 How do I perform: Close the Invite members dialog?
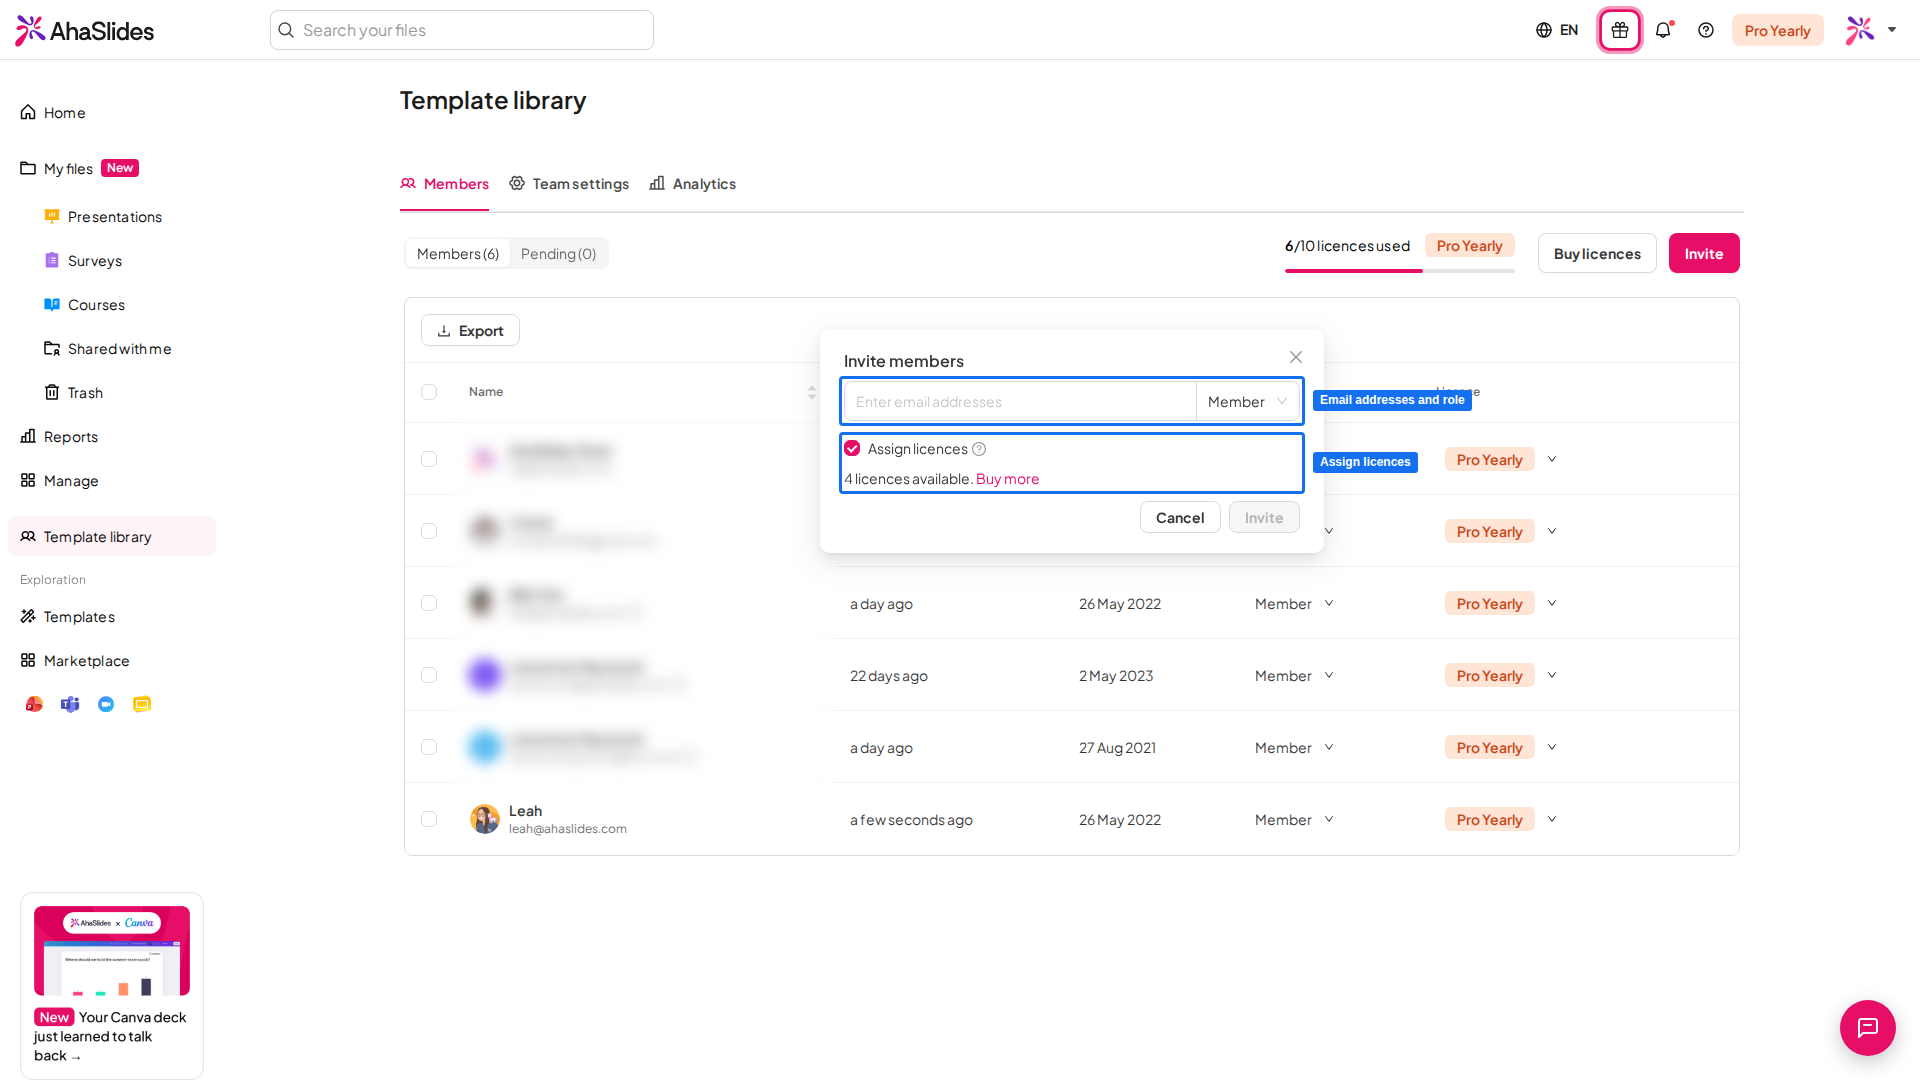pos(1296,357)
